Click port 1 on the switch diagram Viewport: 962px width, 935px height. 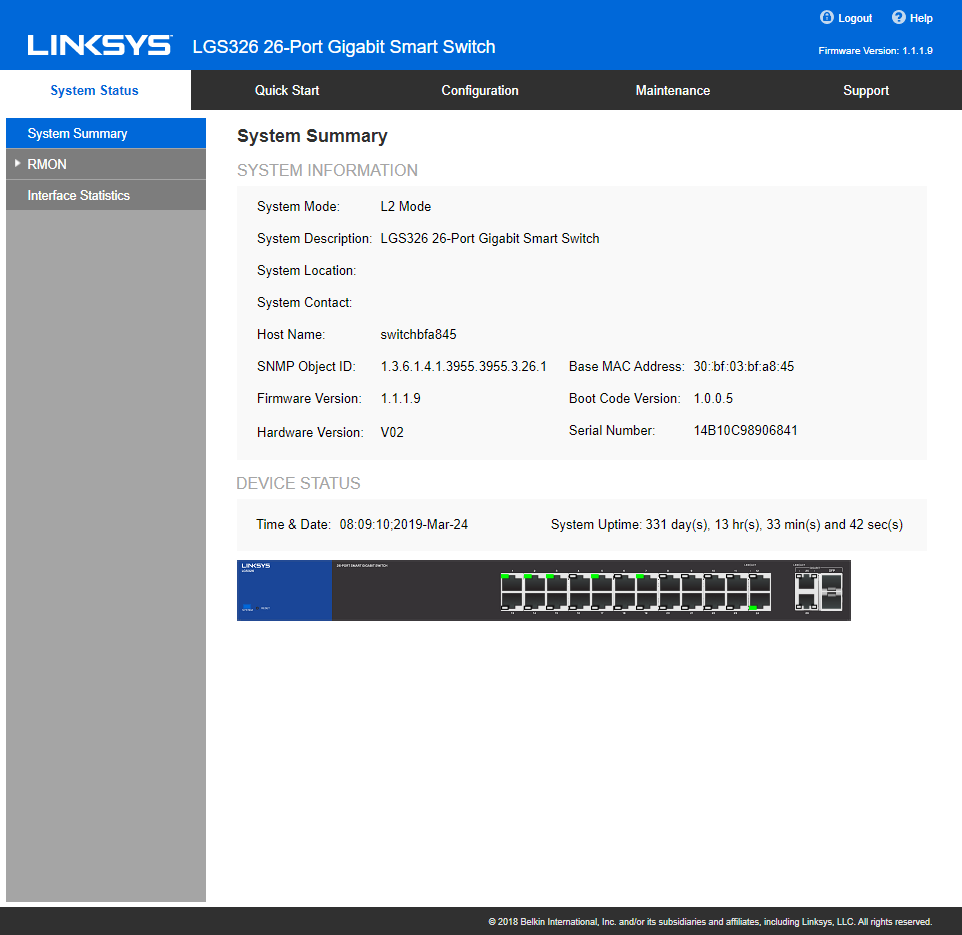[x=512, y=583]
